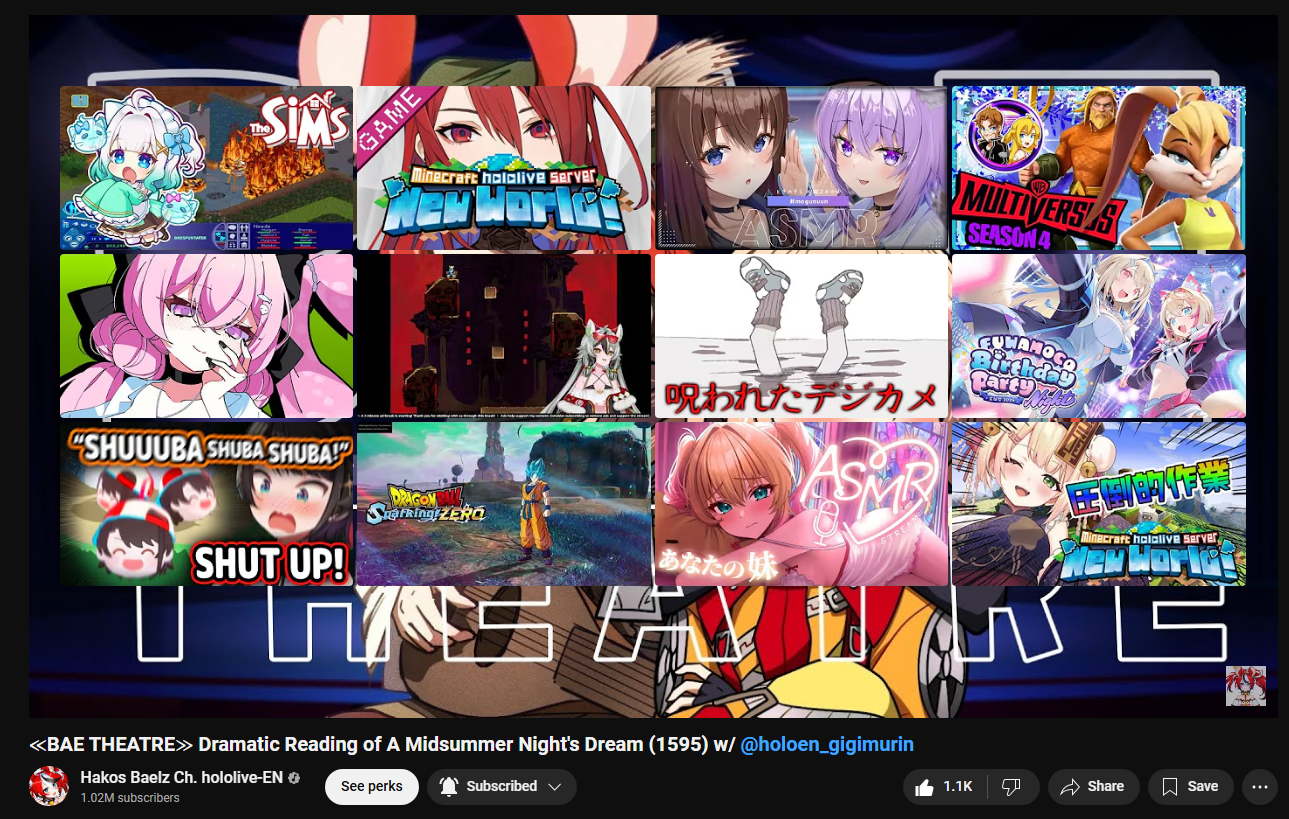Open SHUUUBA SHUBA SHUT UP thumbnail
Screen dimensions: 1289x819
(x=206, y=504)
